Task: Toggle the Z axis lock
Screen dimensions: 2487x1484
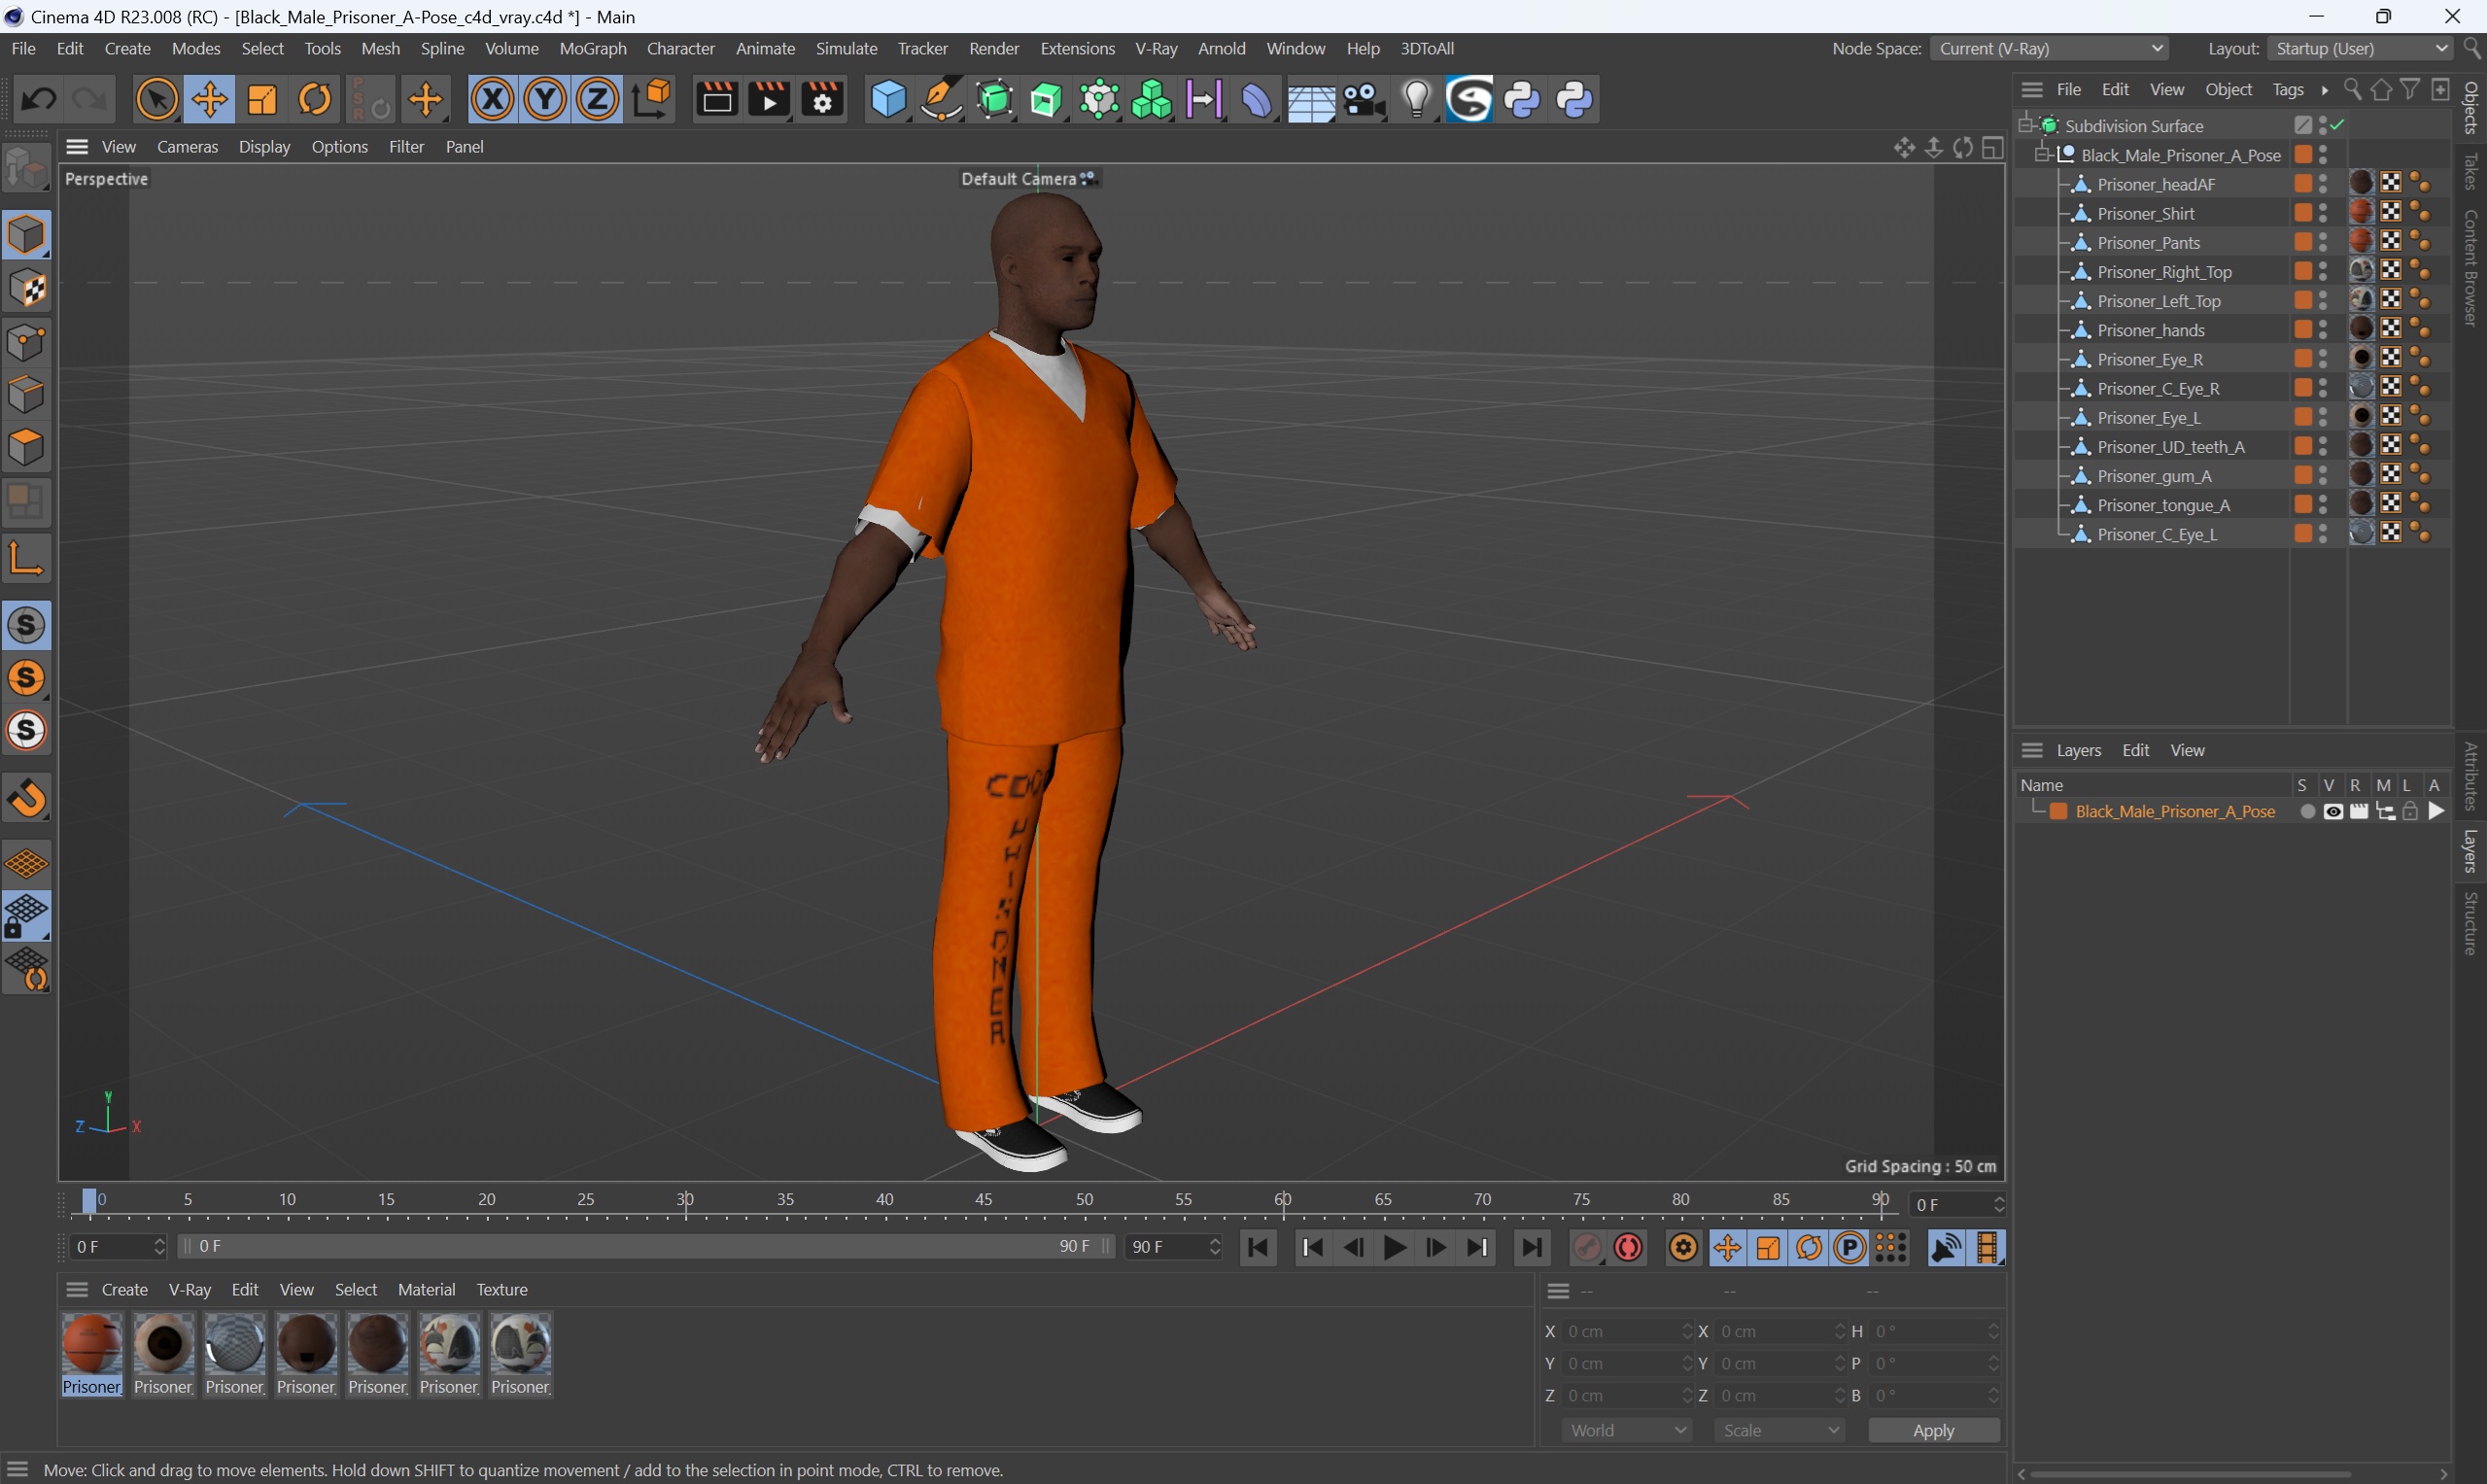Action: [x=598, y=99]
